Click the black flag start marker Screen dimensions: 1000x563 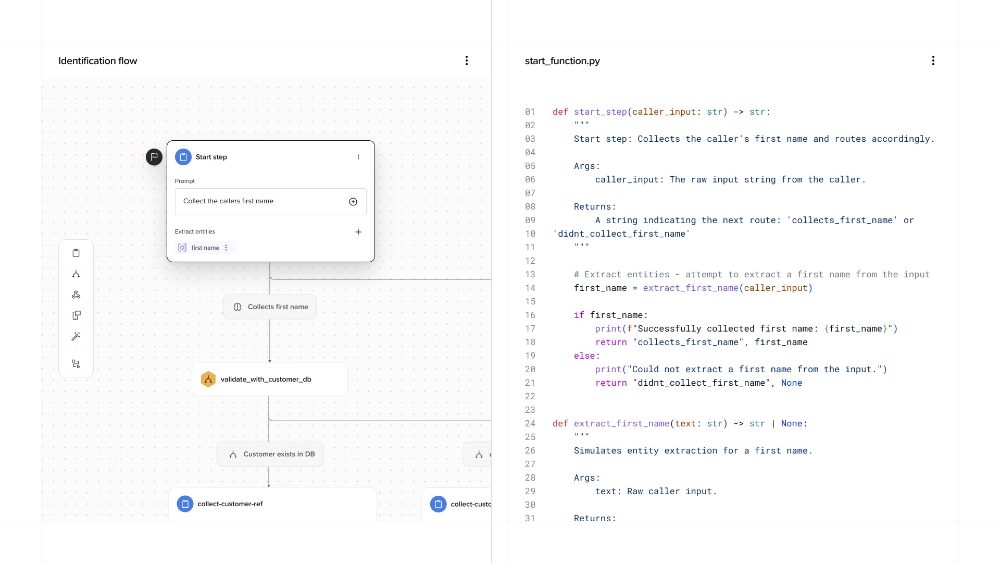point(154,157)
